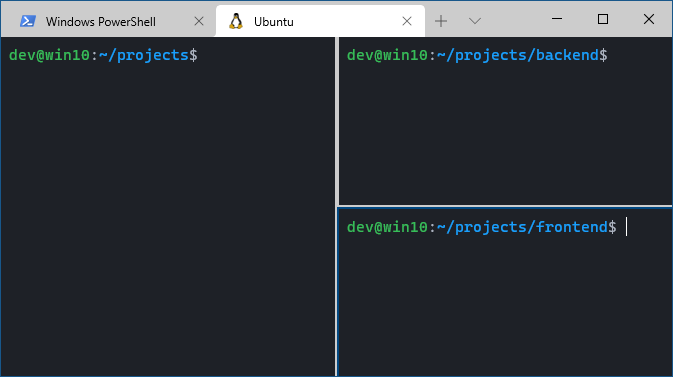Select the Ubuntu tab
Image resolution: width=673 pixels, height=377 pixels.
320,21
